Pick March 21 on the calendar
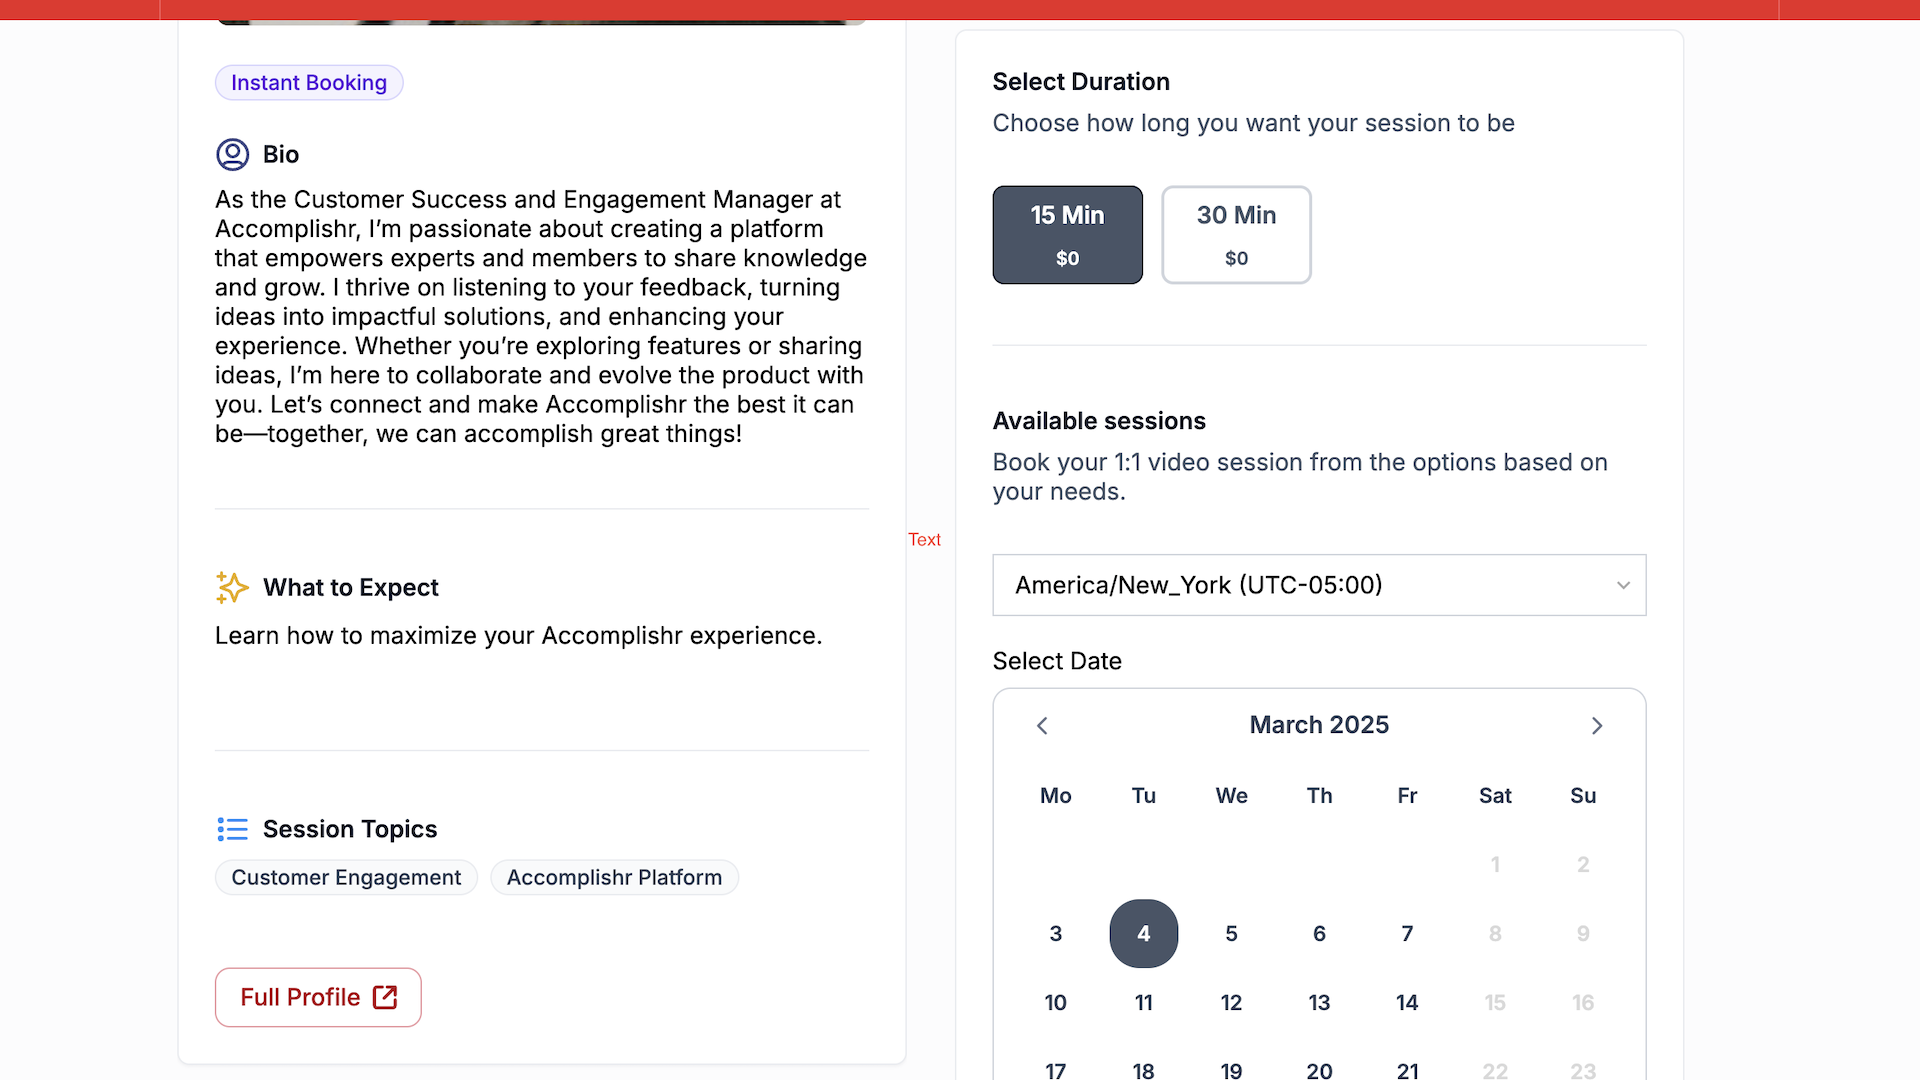Viewport: 1920px width, 1080px height. click(1407, 1069)
